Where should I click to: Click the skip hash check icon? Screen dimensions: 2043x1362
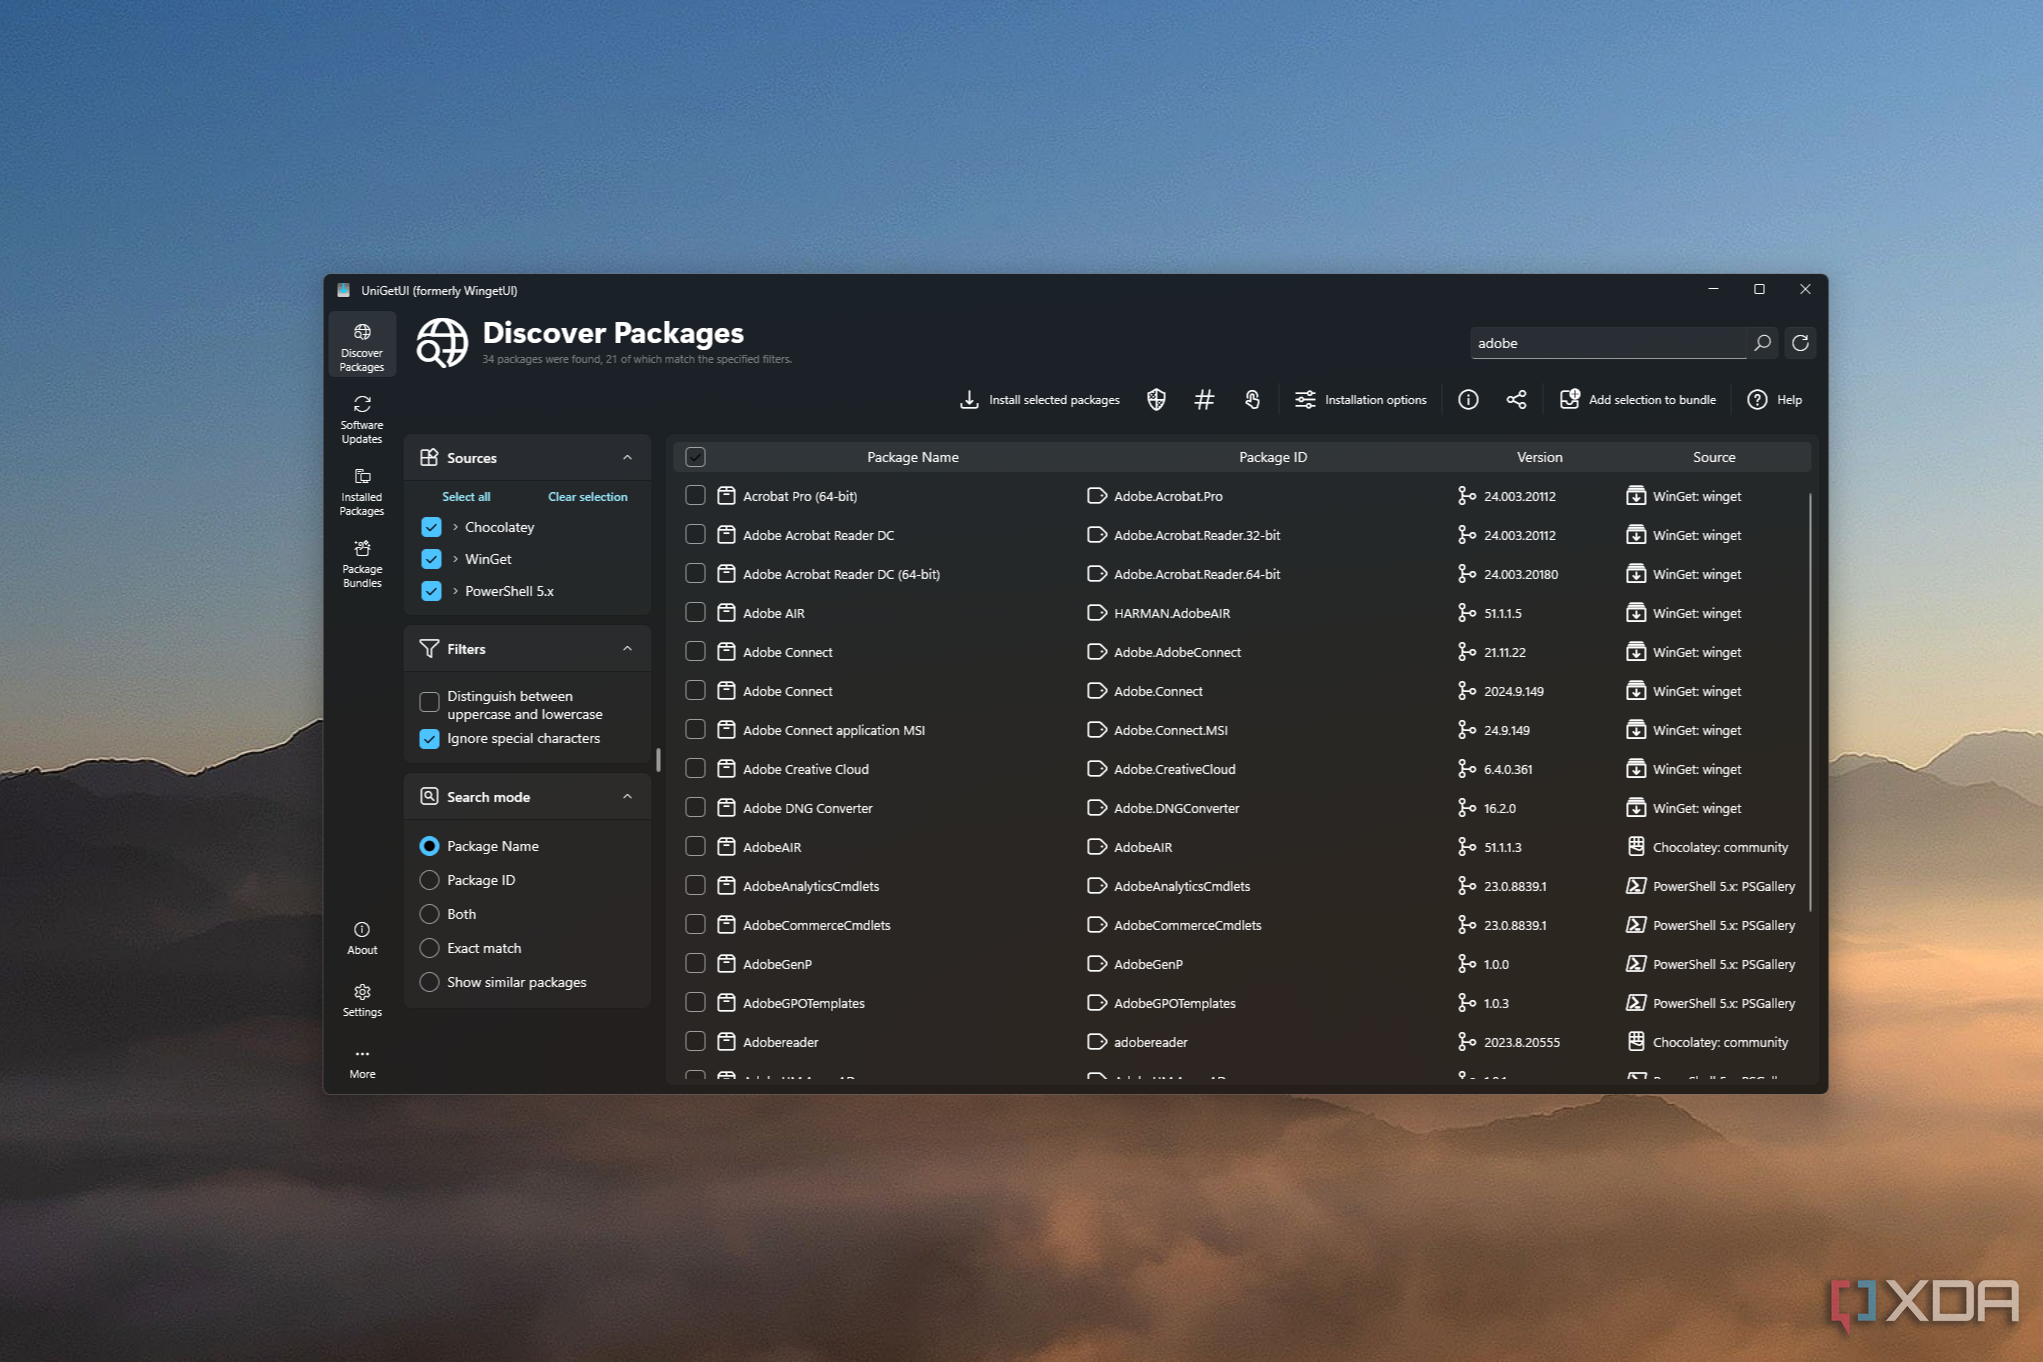(x=1204, y=400)
